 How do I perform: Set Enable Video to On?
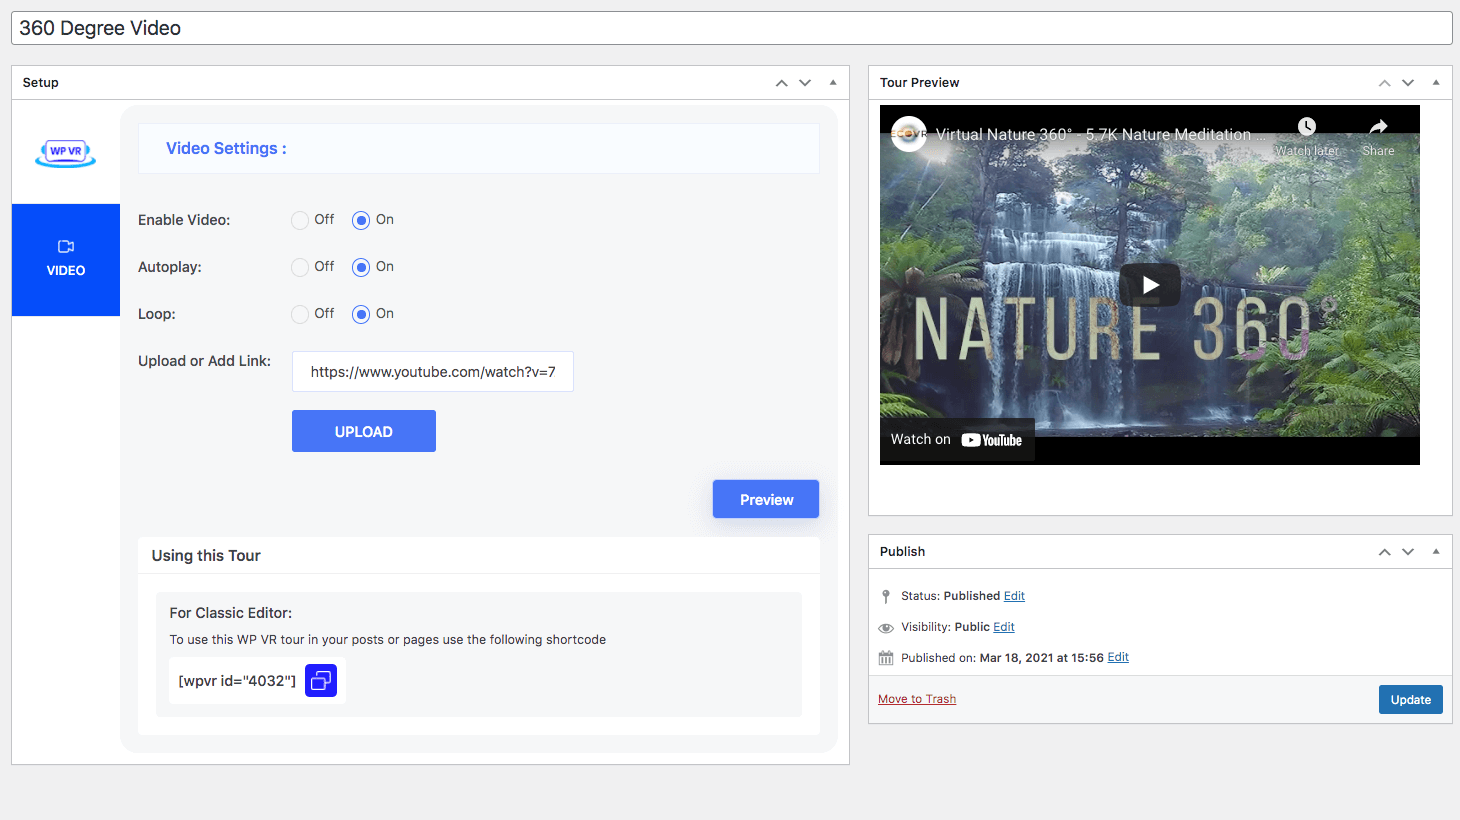(361, 220)
